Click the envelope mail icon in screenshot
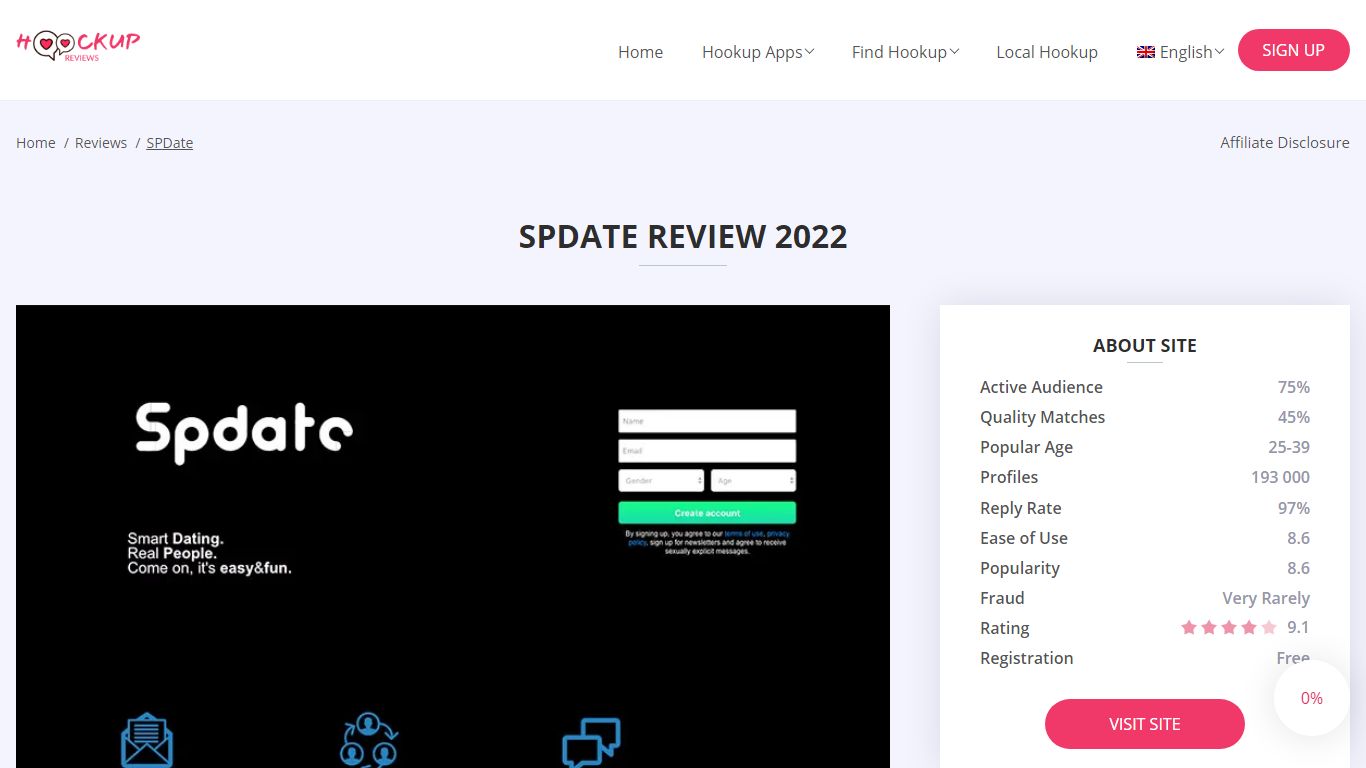 147,740
